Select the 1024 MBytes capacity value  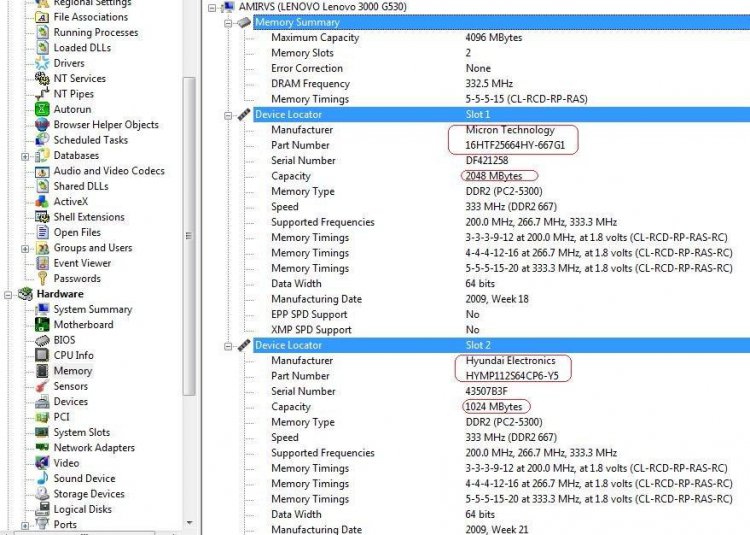pos(494,407)
